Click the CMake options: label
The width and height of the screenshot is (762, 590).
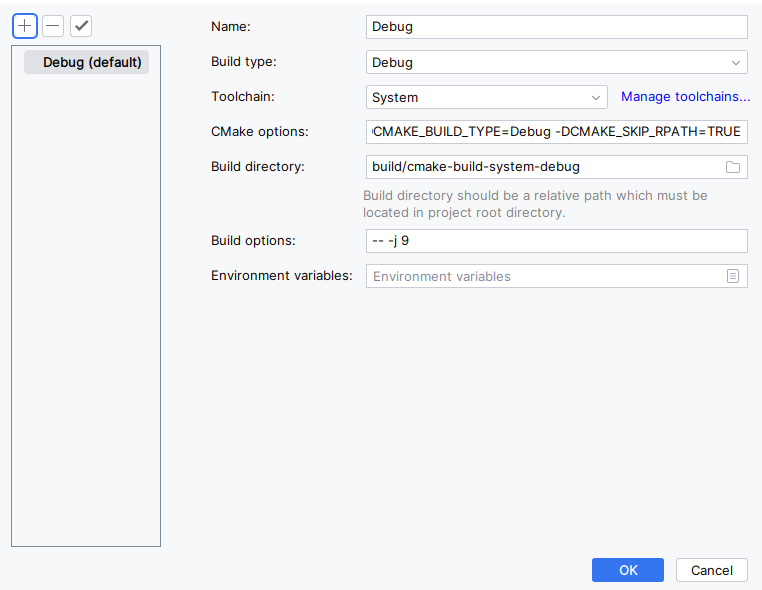click(260, 132)
